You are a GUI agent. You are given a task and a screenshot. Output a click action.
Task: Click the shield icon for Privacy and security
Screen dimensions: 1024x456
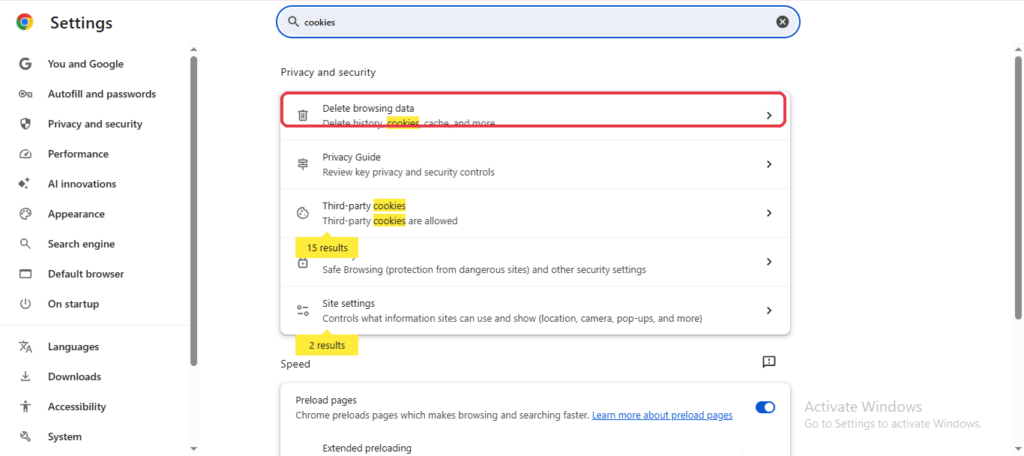tap(25, 124)
